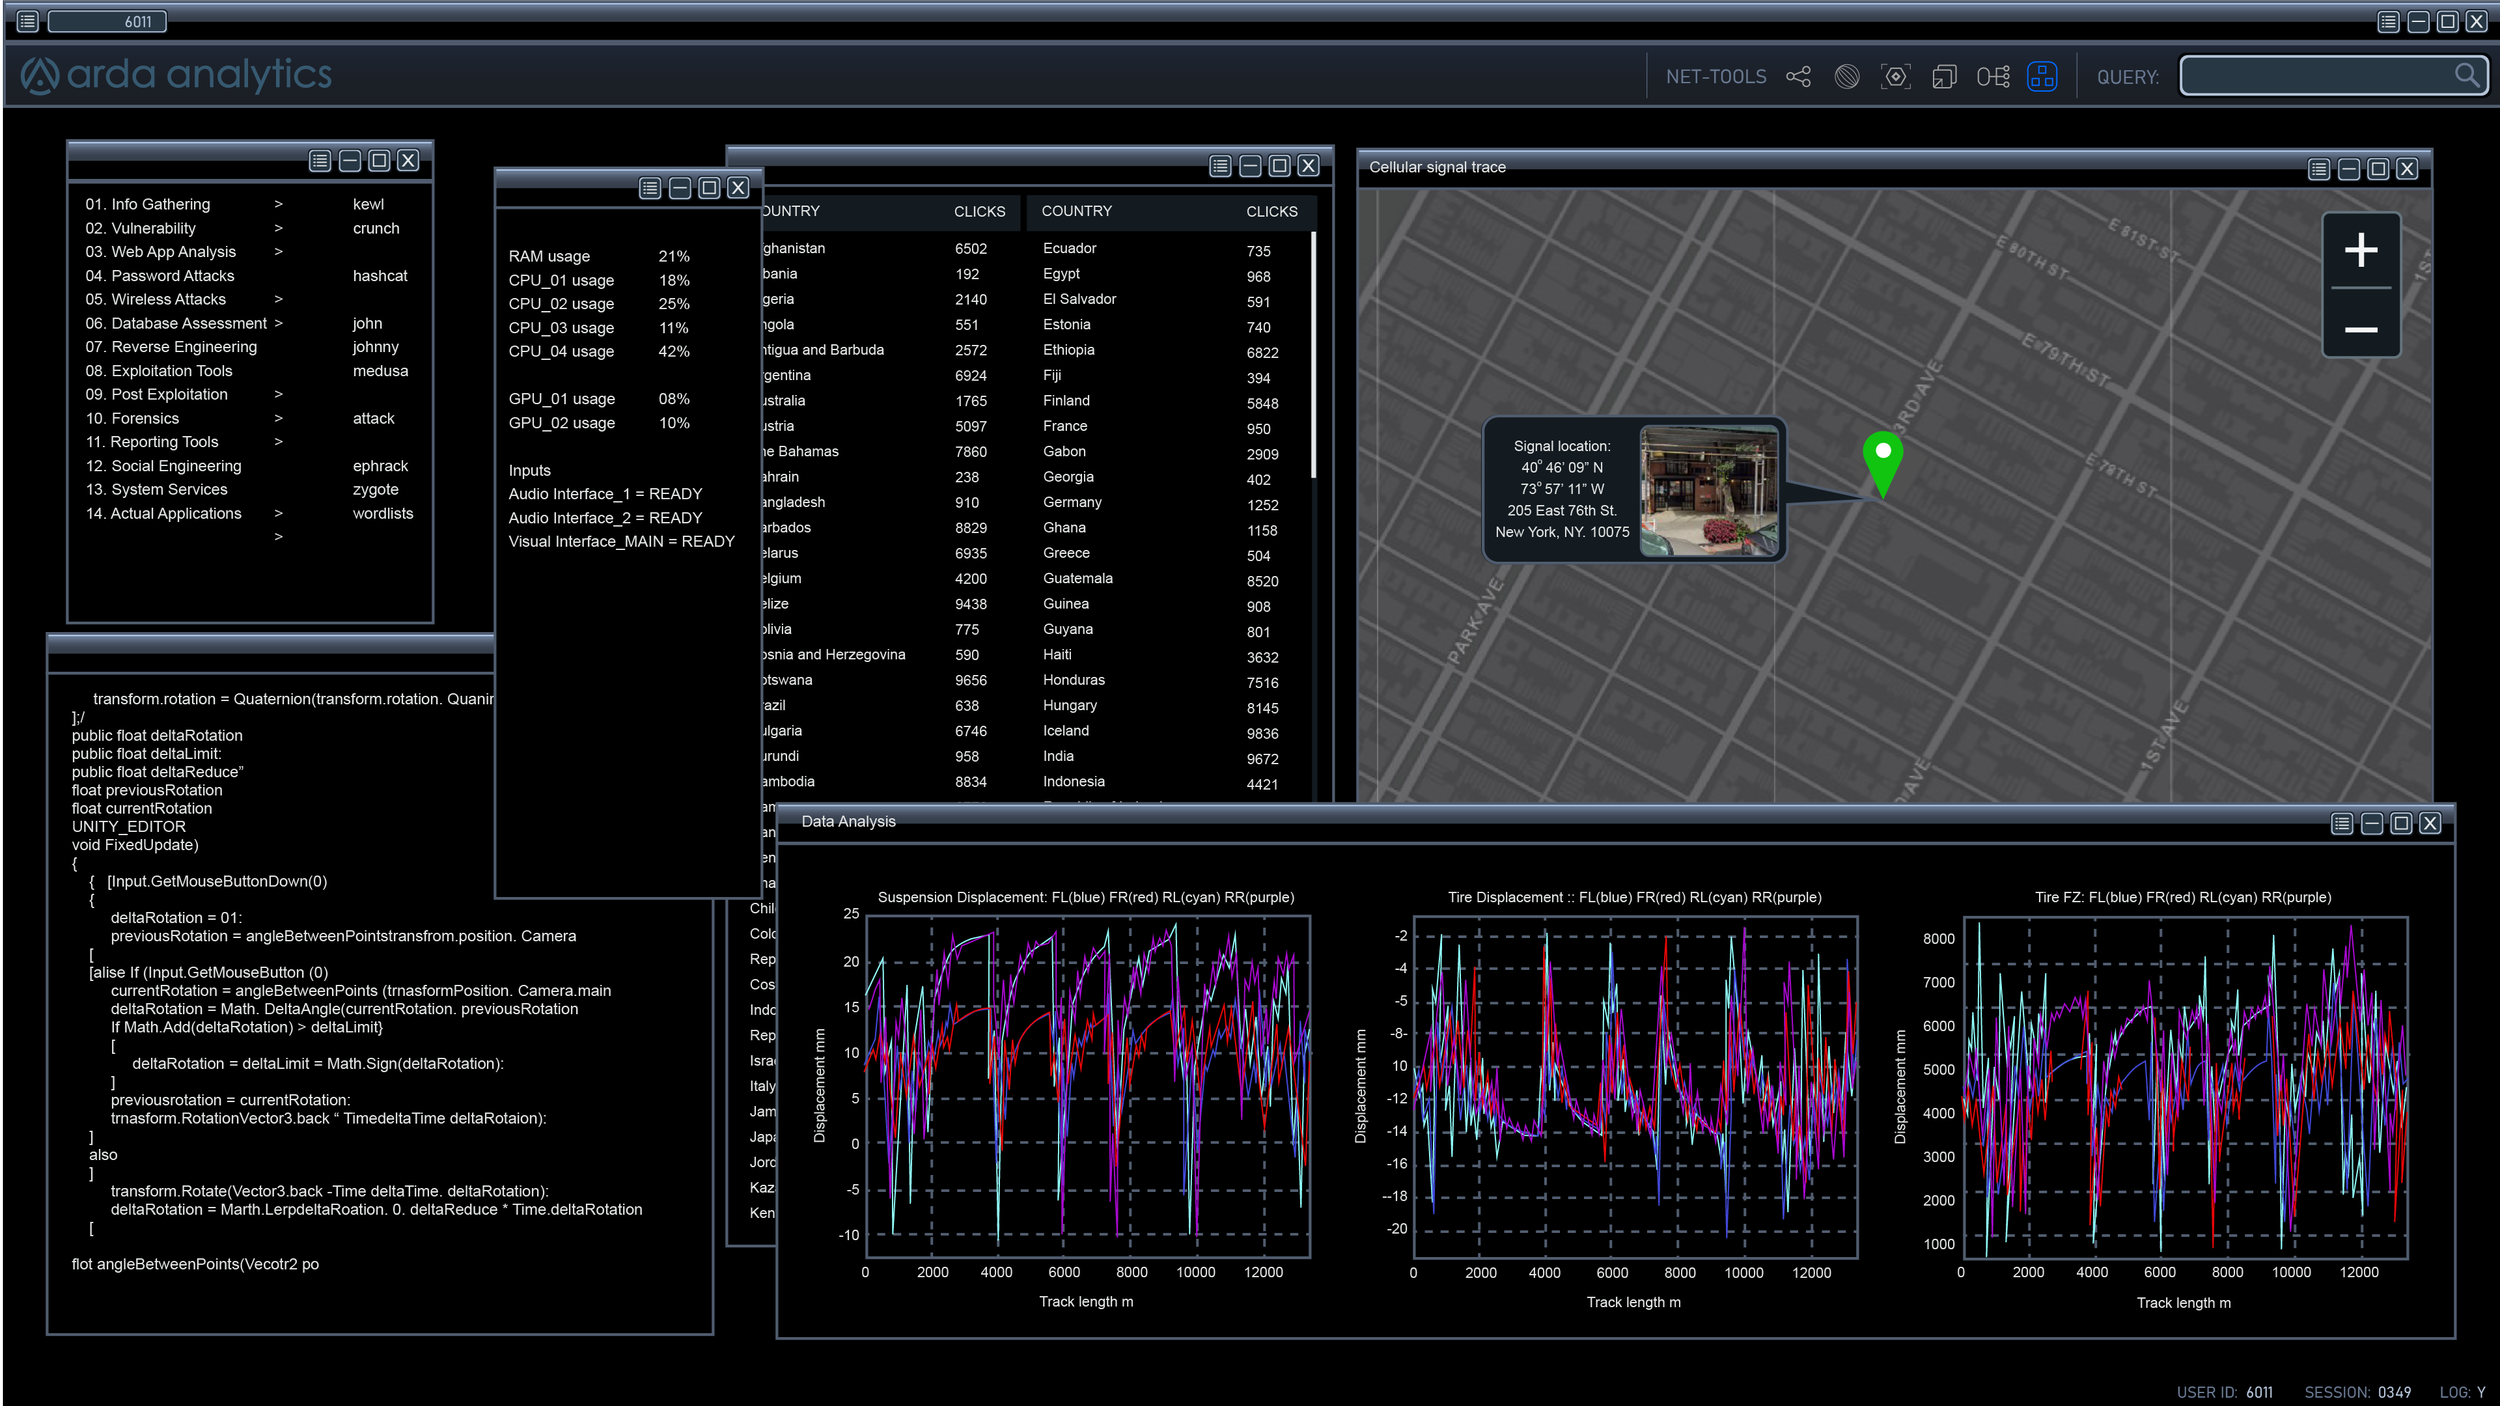Open the layered windows copy tool
The image size is (2500, 1406).
coord(1944,77)
